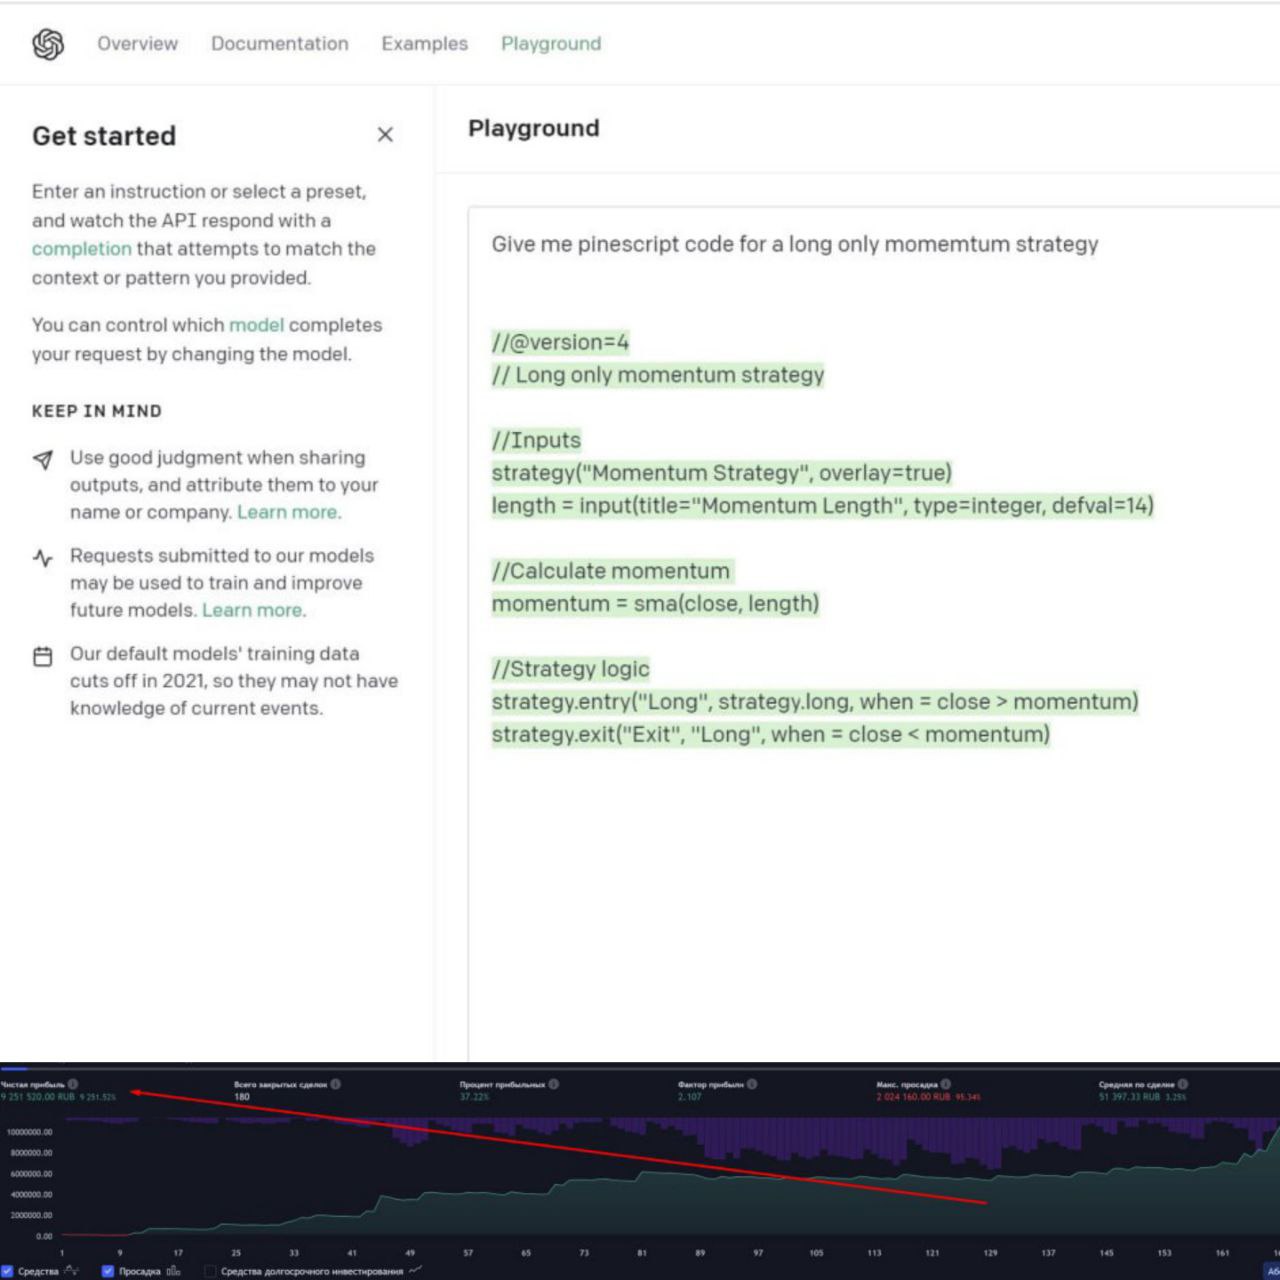Click the net profit value '9 251 520.00 RUB'

[37, 1097]
